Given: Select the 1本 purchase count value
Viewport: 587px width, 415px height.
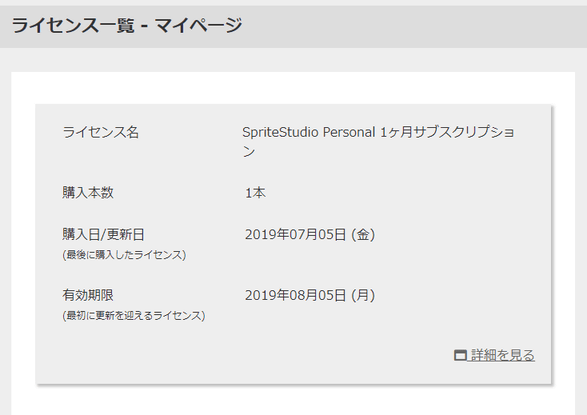Looking at the screenshot, I should click(255, 193).
